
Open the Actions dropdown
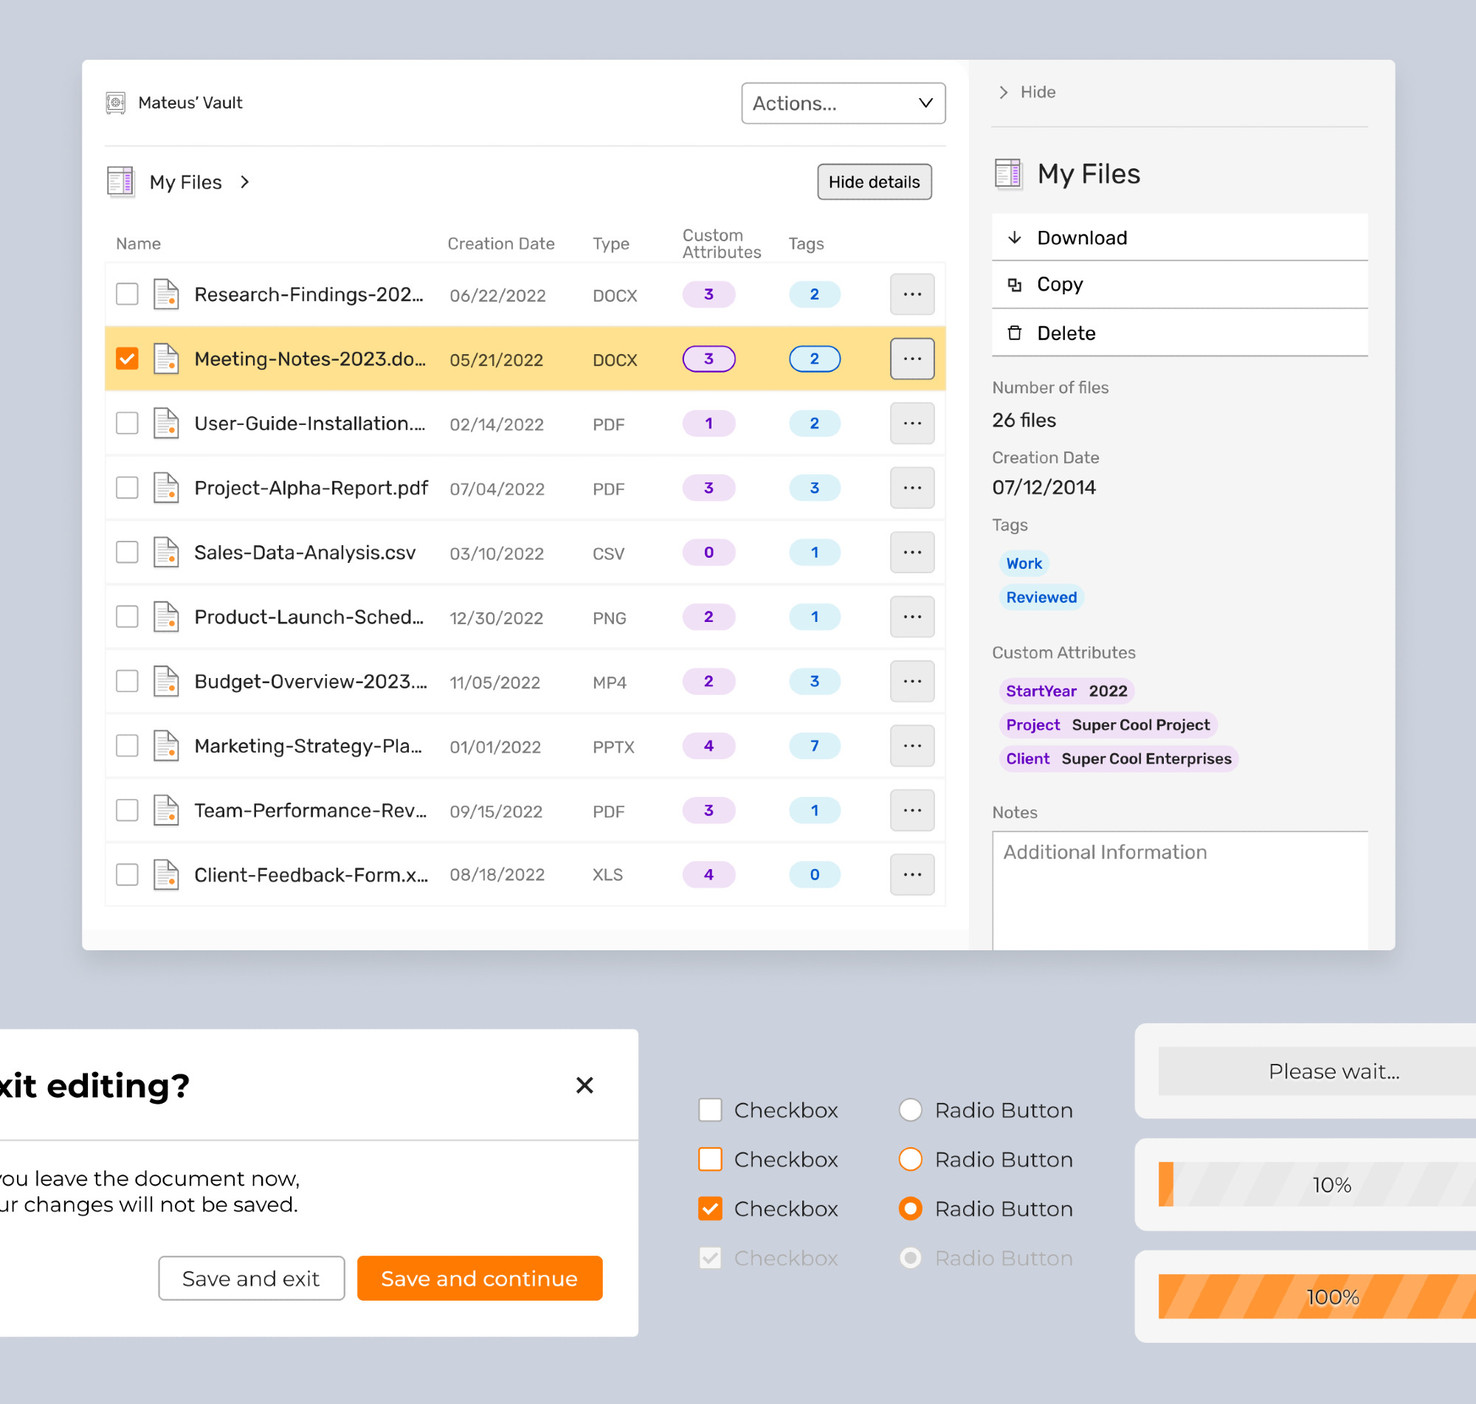843,103
